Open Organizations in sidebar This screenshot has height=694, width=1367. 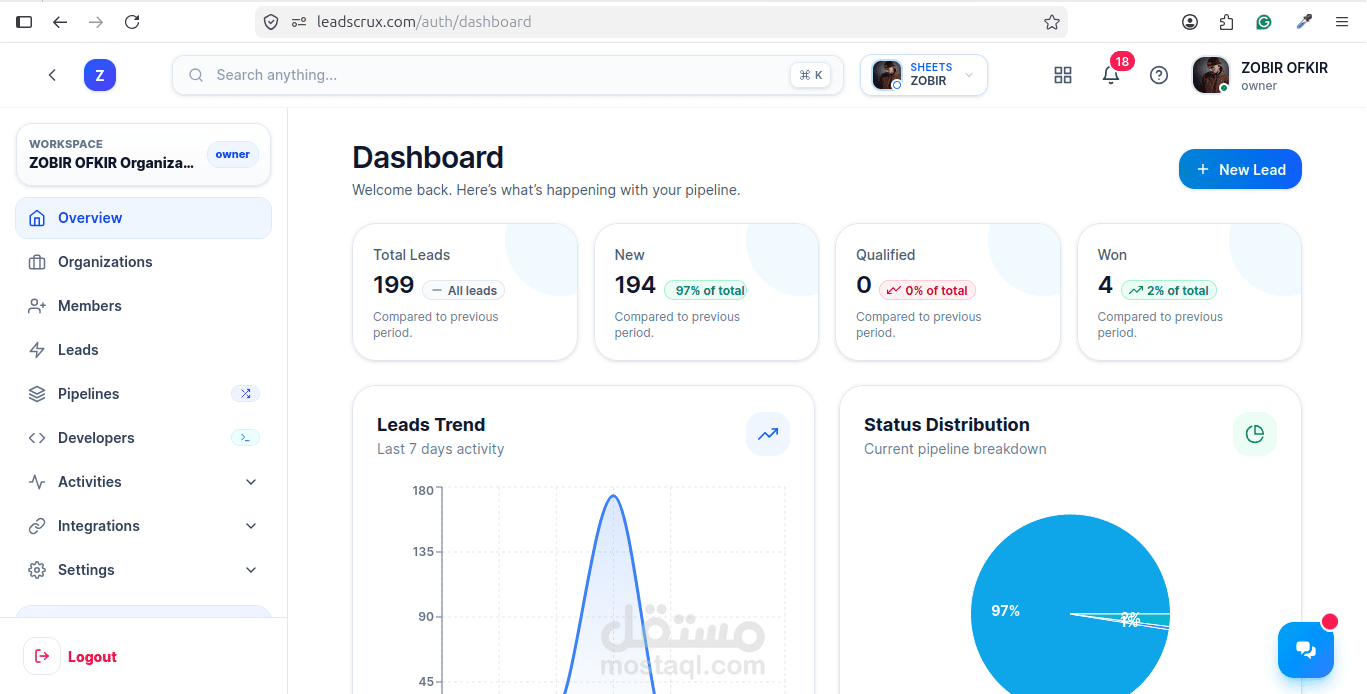[143, 262]
